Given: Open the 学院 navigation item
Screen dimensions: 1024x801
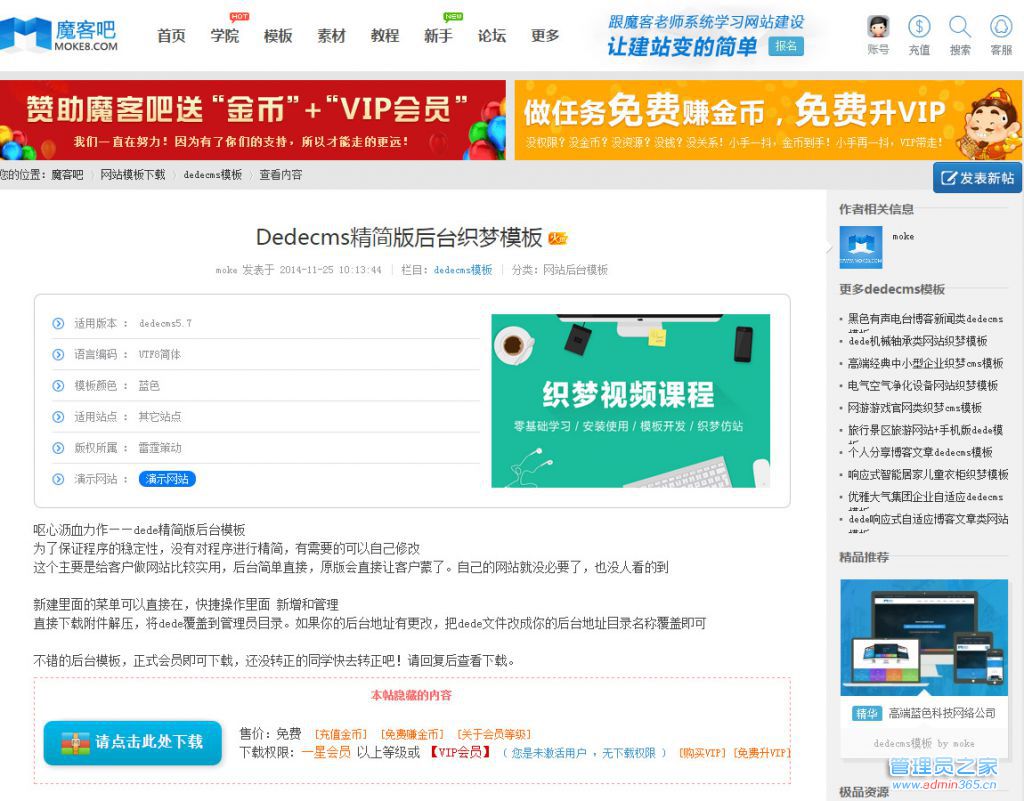Looking at the screenshot, I should [225, 36].
